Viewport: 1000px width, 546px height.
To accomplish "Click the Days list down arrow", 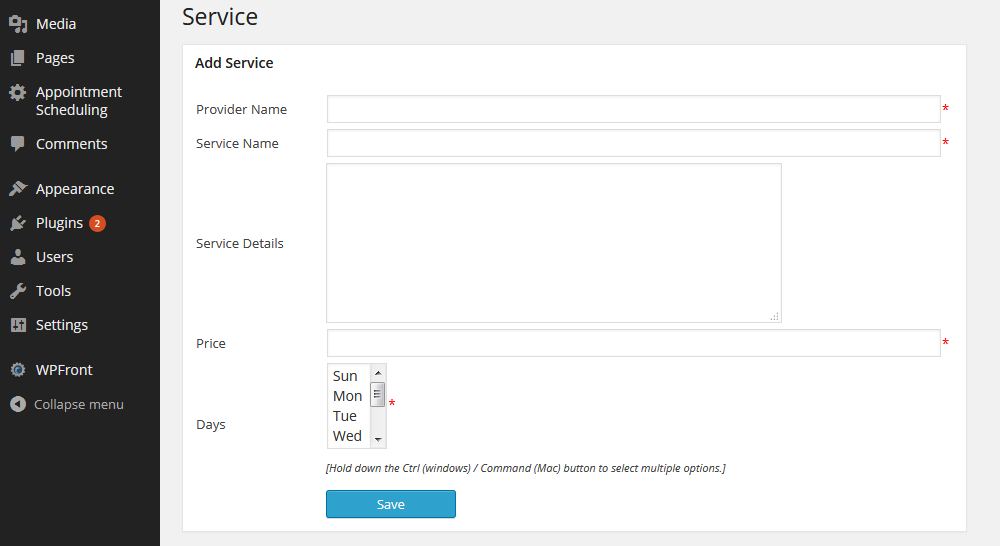I will tap(378, 439).
